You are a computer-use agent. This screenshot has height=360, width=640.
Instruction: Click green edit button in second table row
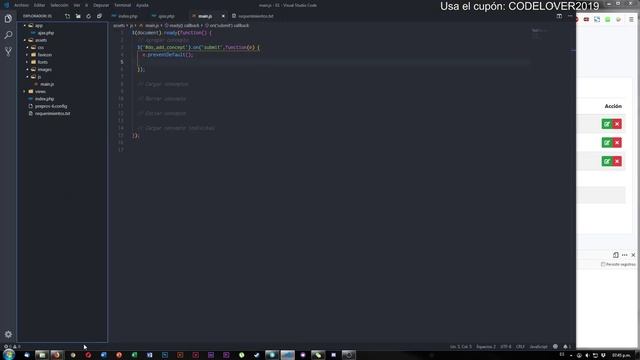click(607, 142)
